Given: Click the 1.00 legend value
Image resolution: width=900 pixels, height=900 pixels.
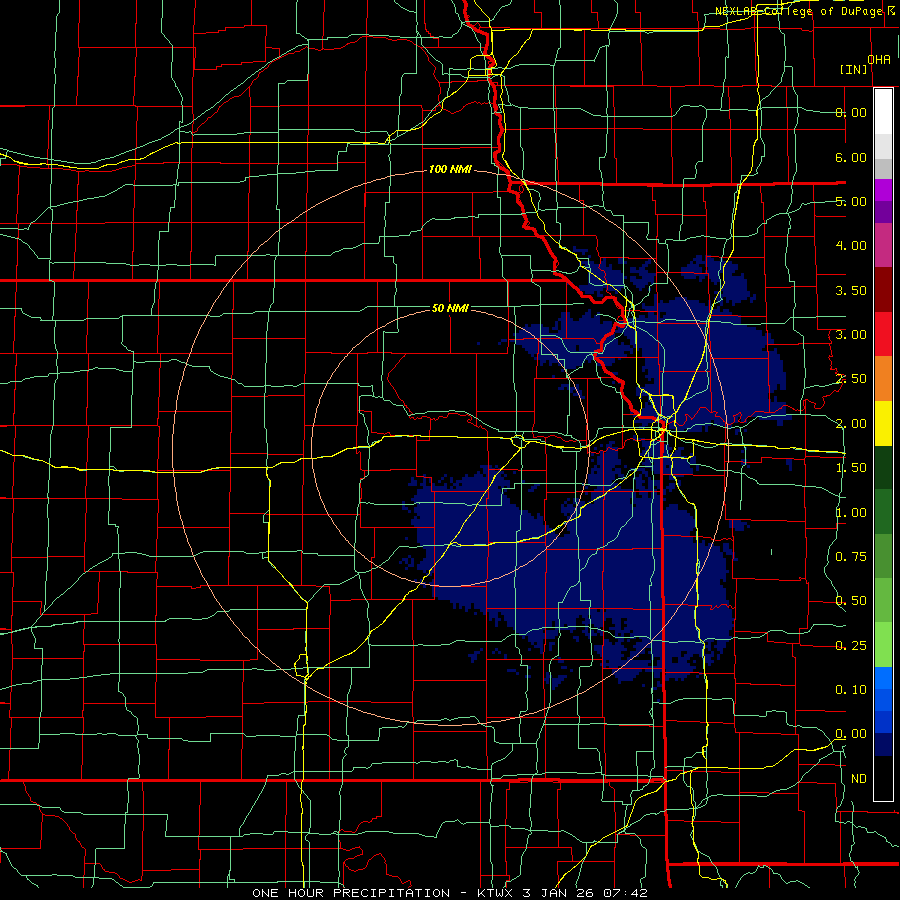Looking at the screenshot, I should (x=851, y=513).
